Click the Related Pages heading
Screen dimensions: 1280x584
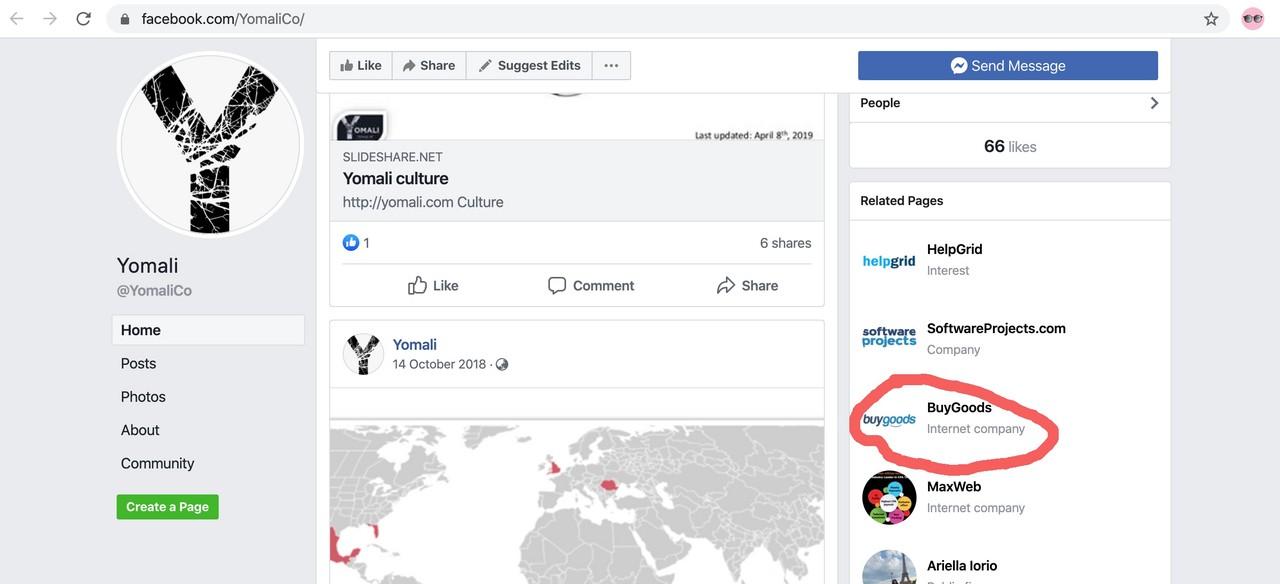[x=902, y=201]
